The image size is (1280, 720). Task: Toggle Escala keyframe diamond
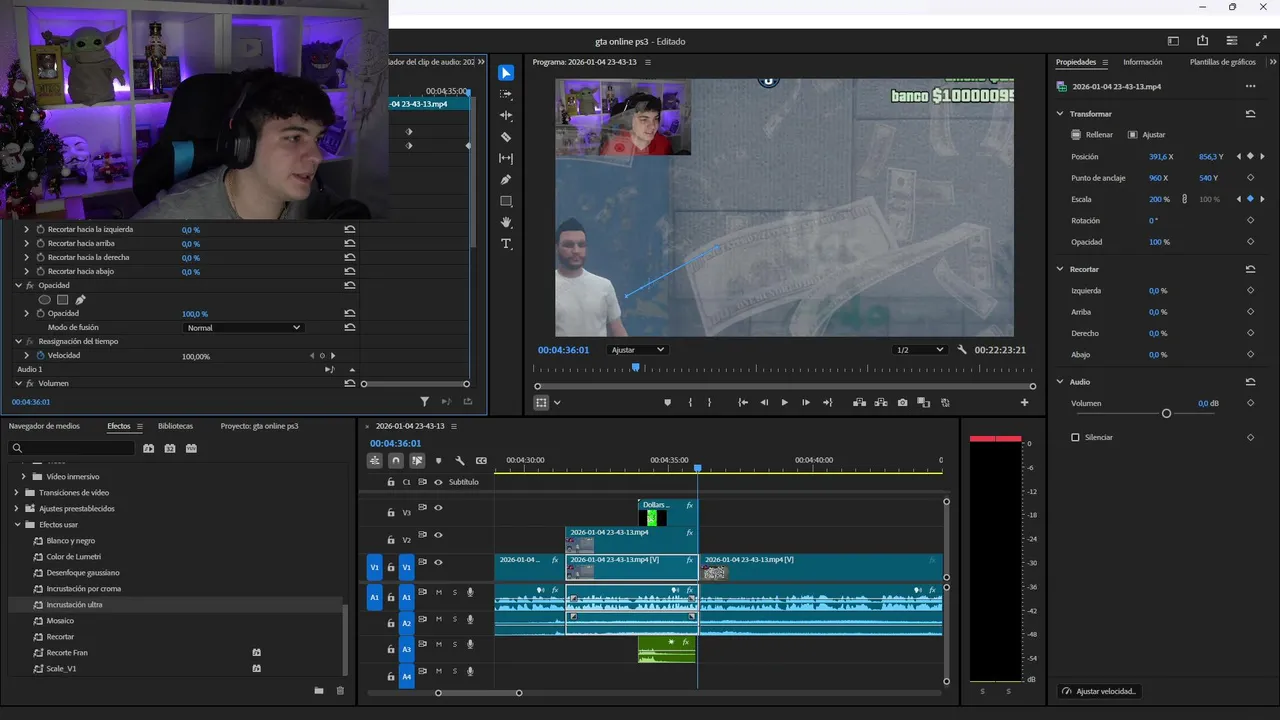[x=1250, y=199]
